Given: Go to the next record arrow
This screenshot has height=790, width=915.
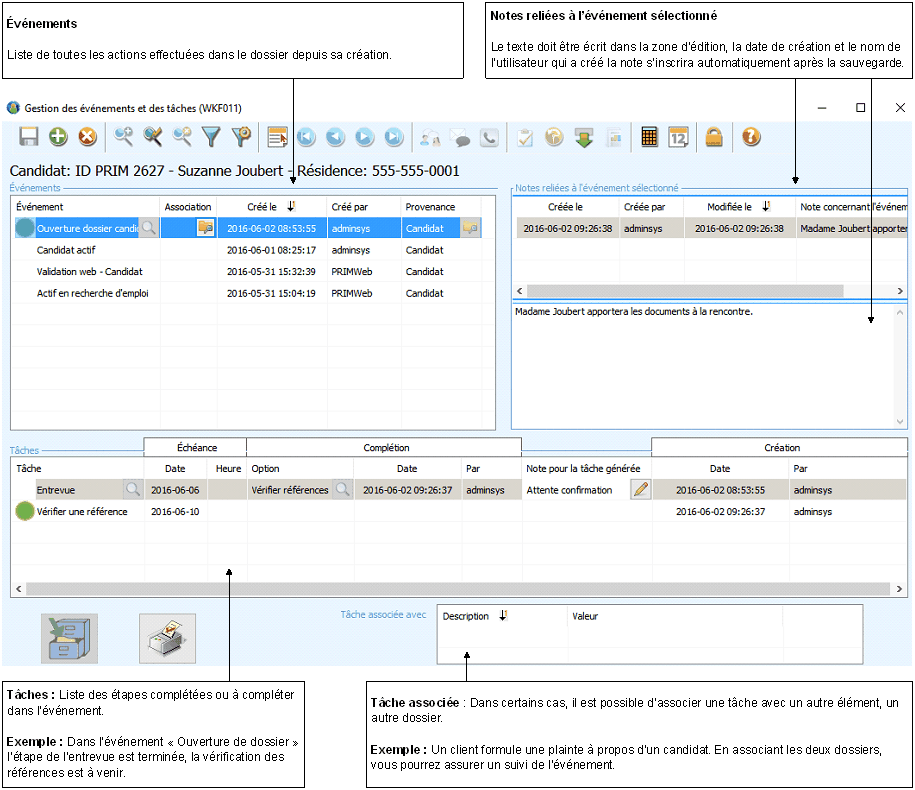Looking at the screenshot, I should point(365,138).
